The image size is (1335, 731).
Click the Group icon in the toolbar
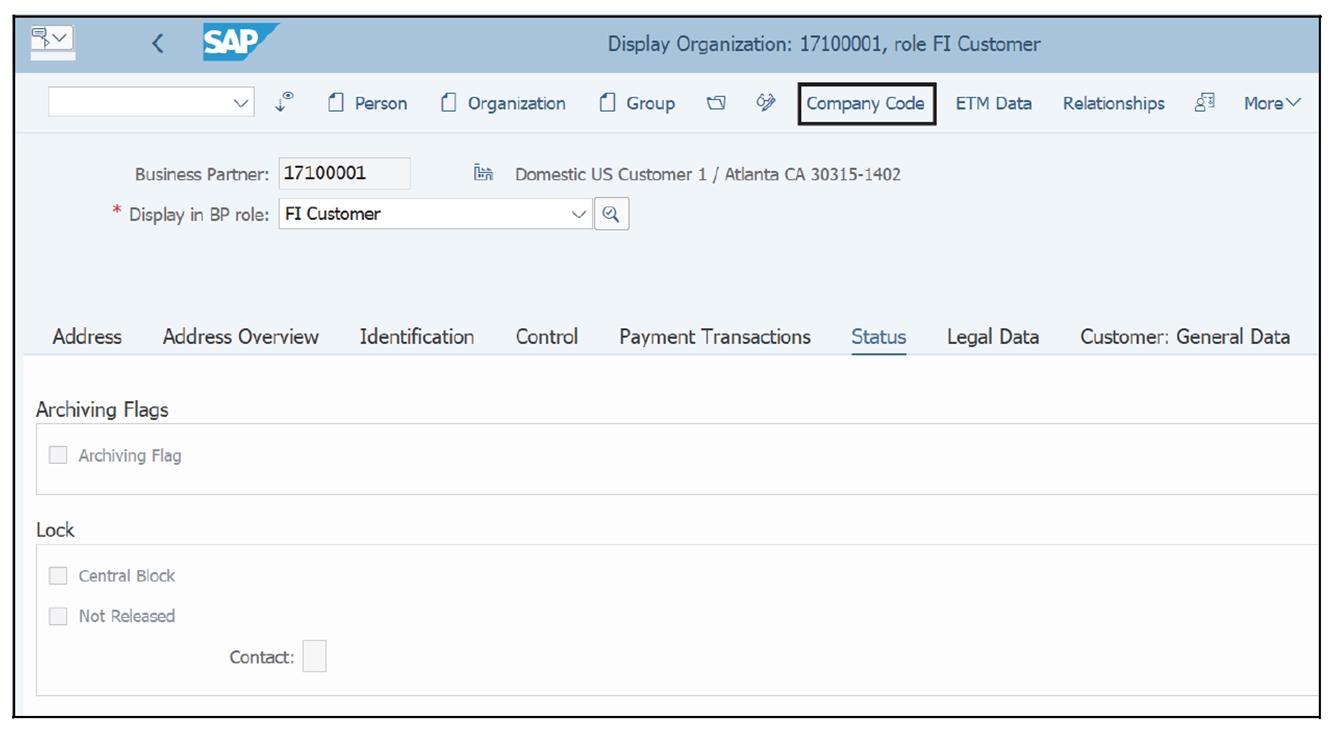[x=606, y=103]
